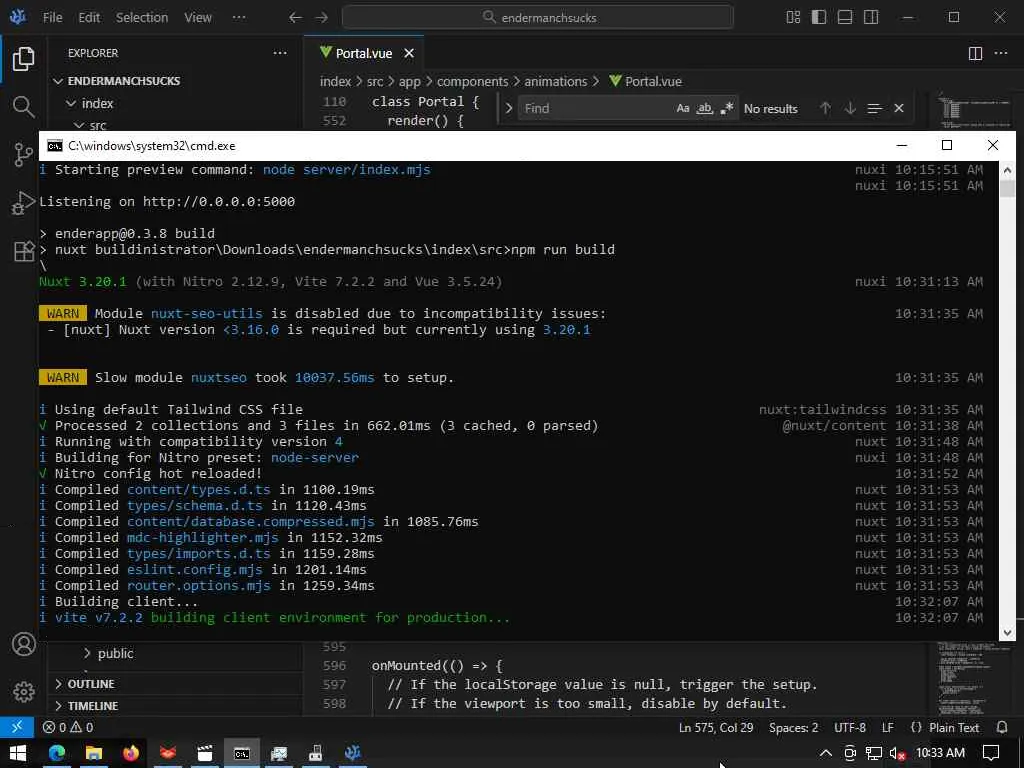Open the Search view in activity bar
Image resolution: width=1024 pixels, height=768 pixels.
click(24, 106)
